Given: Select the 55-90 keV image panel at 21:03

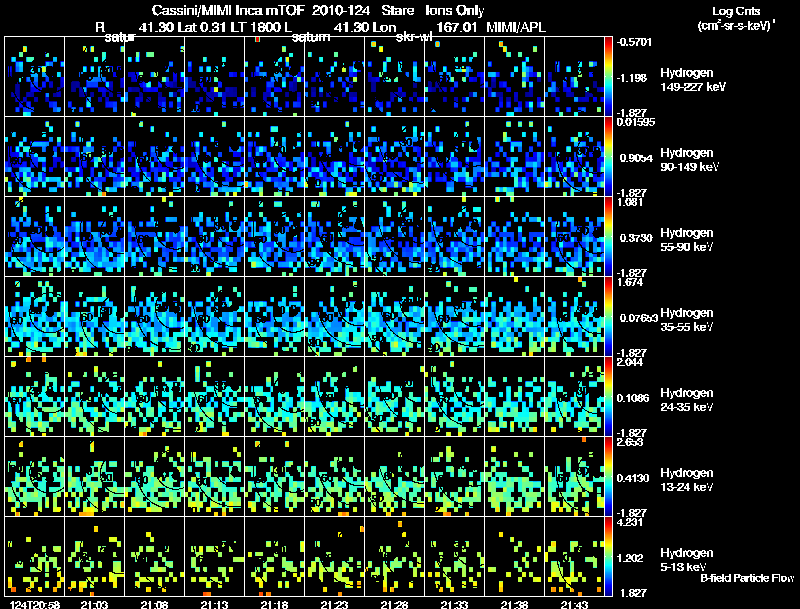Looking at the screenshot, I should (94, 237).
